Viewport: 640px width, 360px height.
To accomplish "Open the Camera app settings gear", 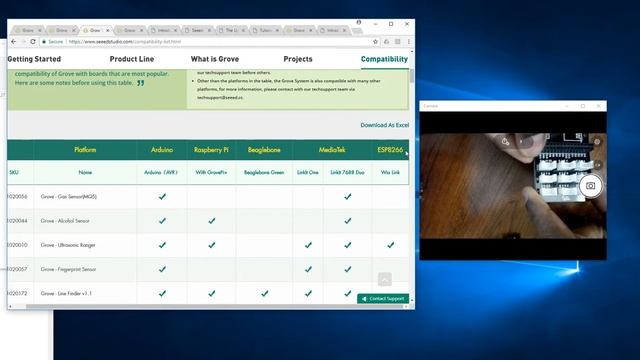I will pos(597,142).
